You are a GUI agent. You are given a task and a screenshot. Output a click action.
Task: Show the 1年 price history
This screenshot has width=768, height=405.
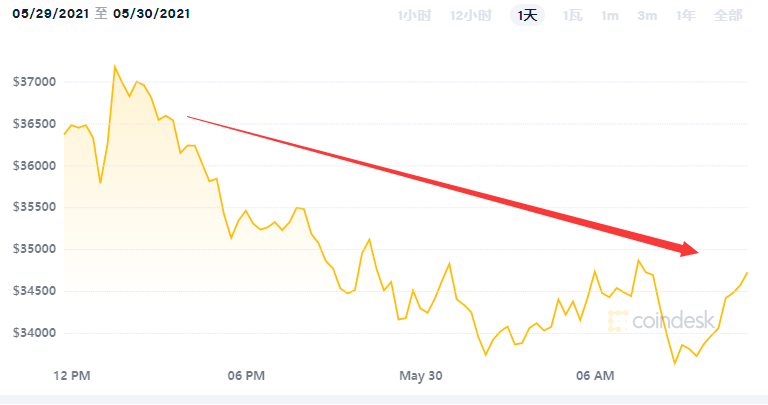click(x=685, y=15)
